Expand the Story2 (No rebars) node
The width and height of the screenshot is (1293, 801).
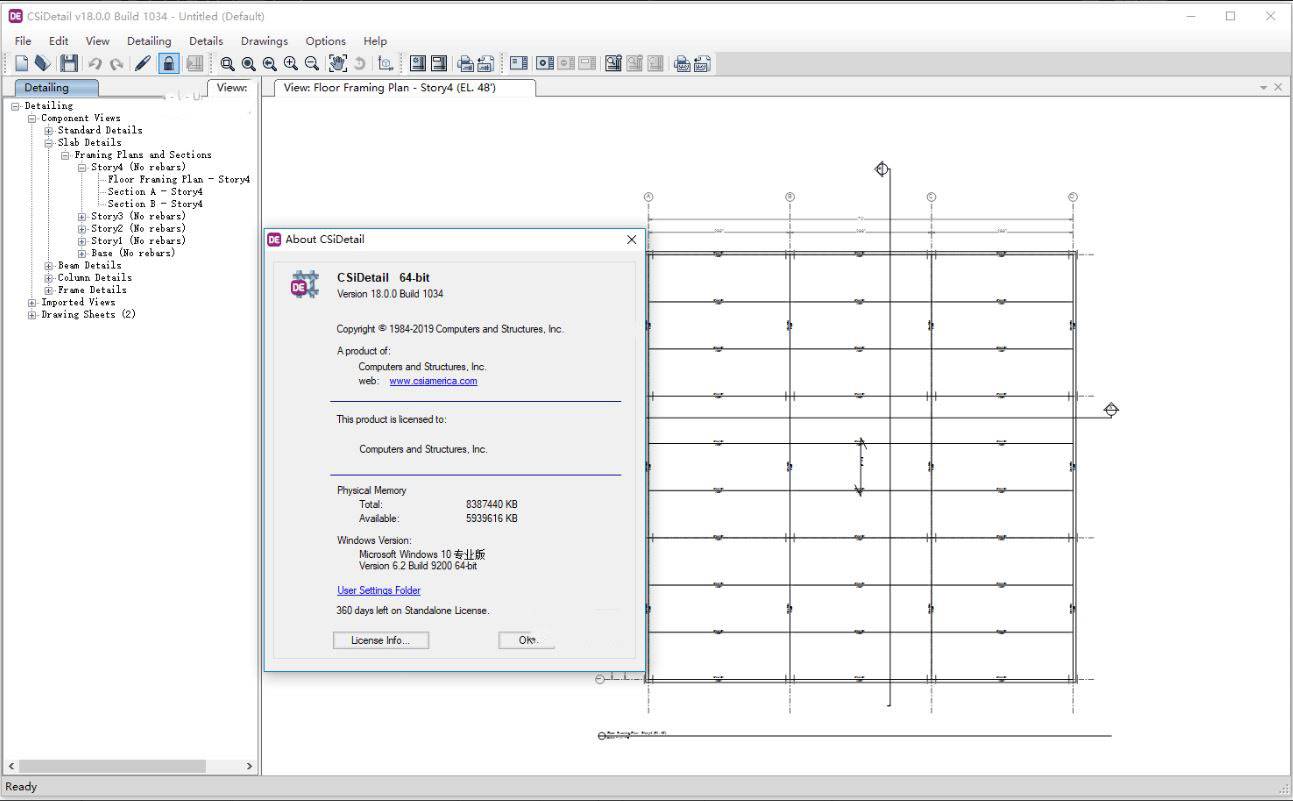click(82, 229)
